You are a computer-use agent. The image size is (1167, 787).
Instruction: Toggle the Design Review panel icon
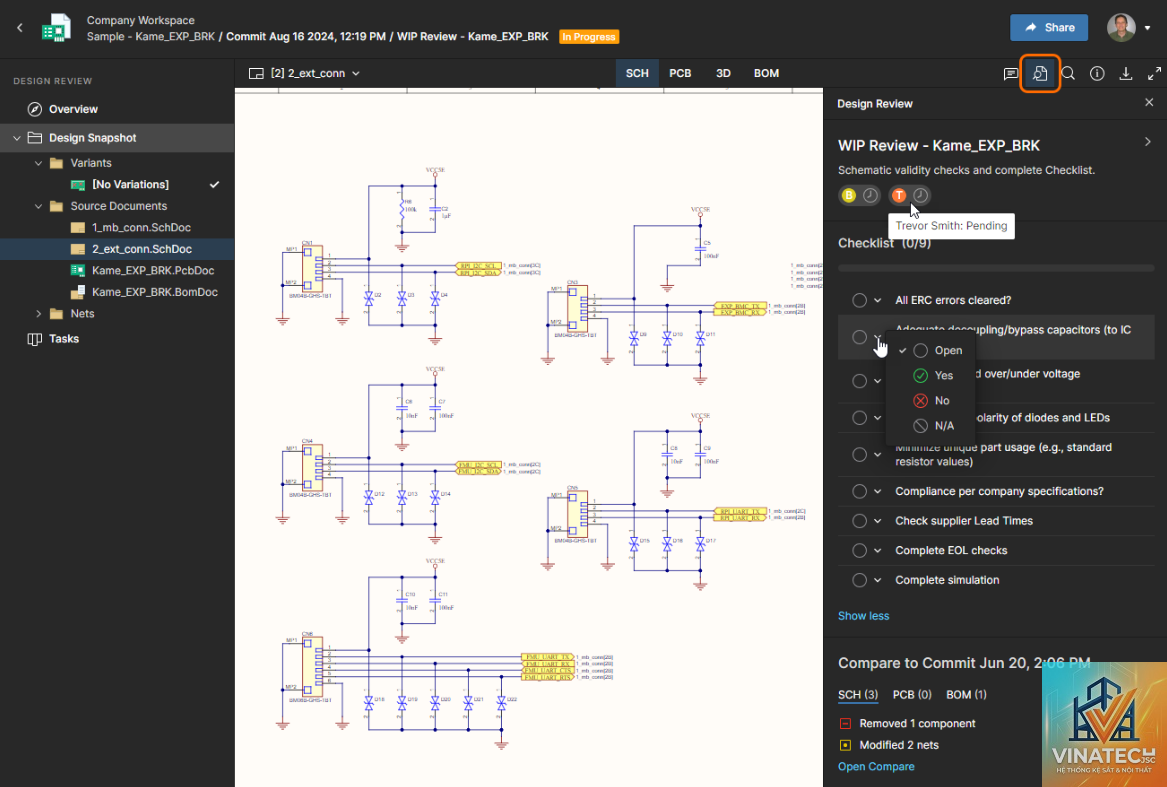[1040, 74]
